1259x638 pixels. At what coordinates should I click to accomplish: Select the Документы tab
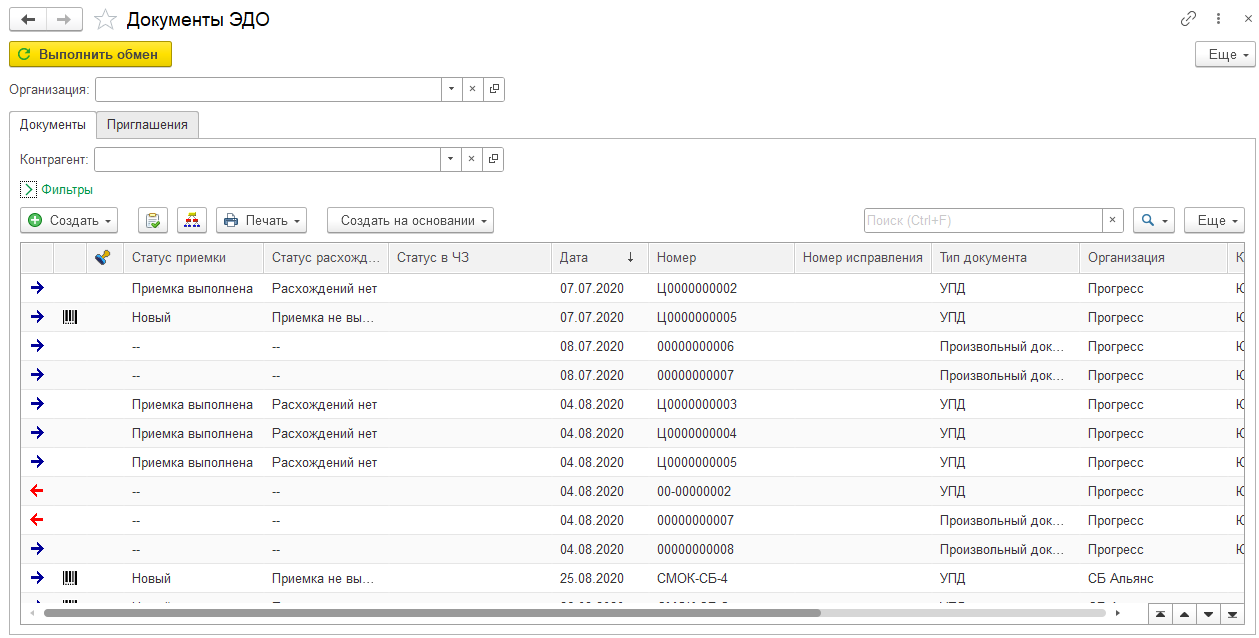pos(53,125)
